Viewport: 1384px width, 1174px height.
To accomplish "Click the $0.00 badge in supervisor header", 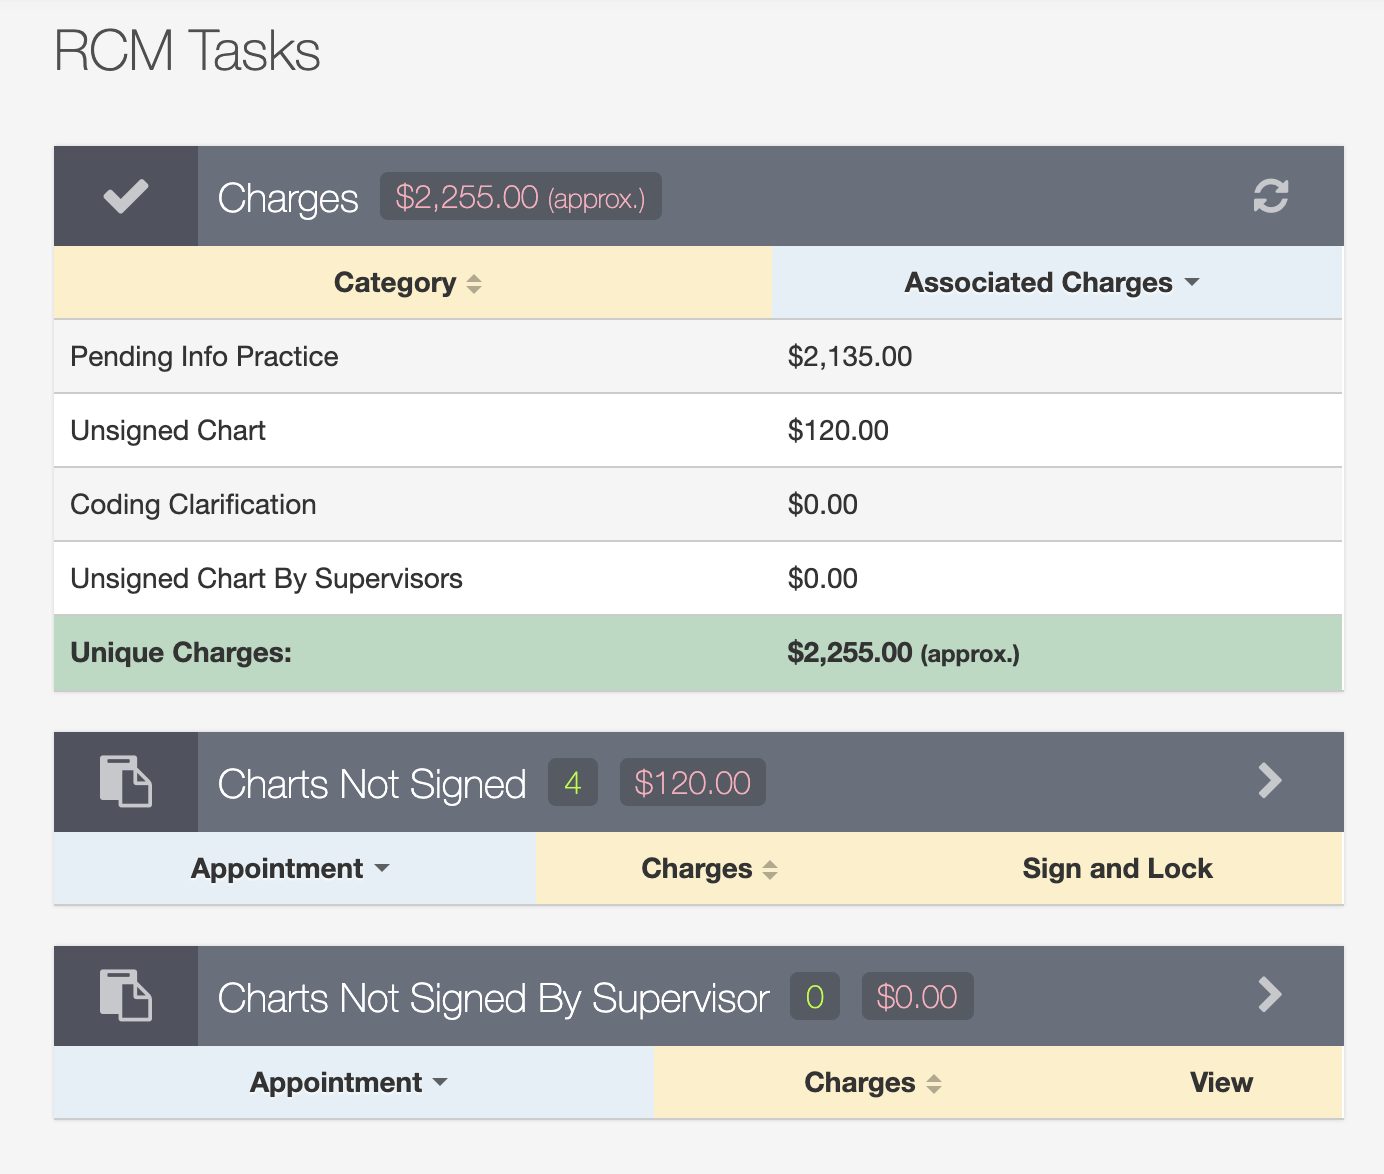I will (917, 996).
